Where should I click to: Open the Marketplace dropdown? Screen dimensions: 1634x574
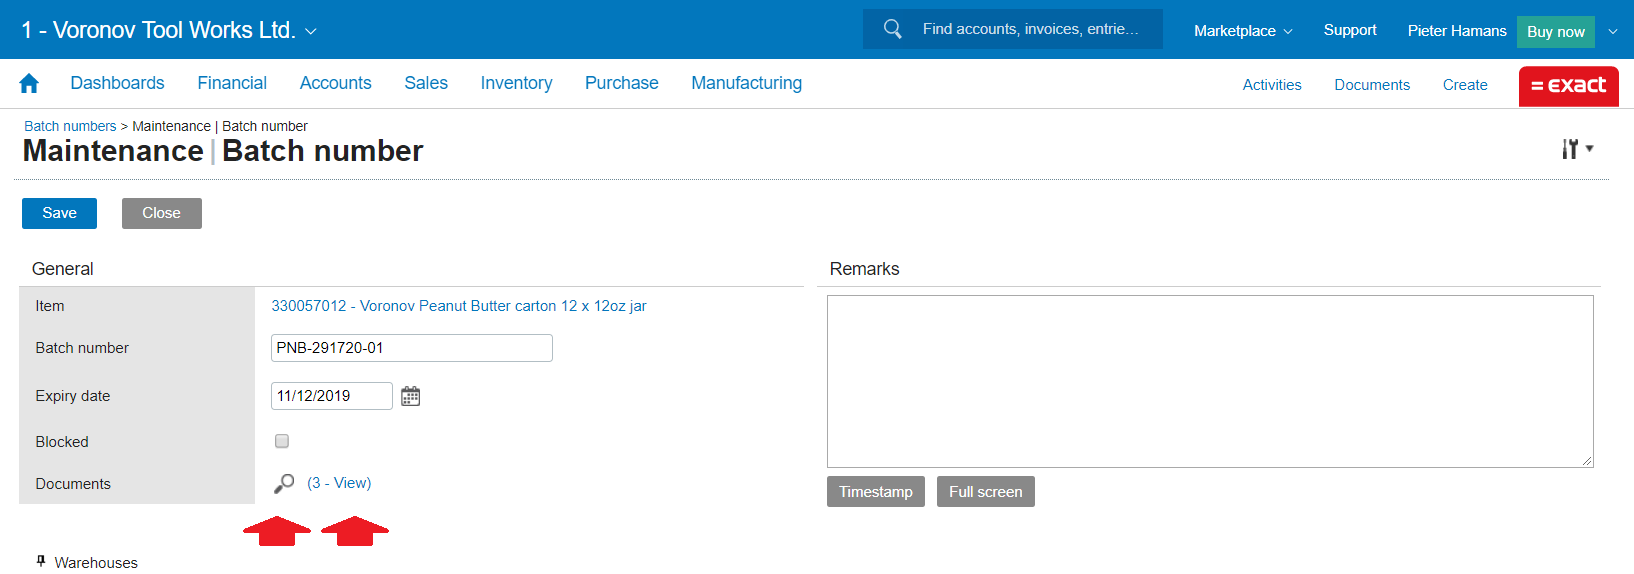coord(1242,31)
